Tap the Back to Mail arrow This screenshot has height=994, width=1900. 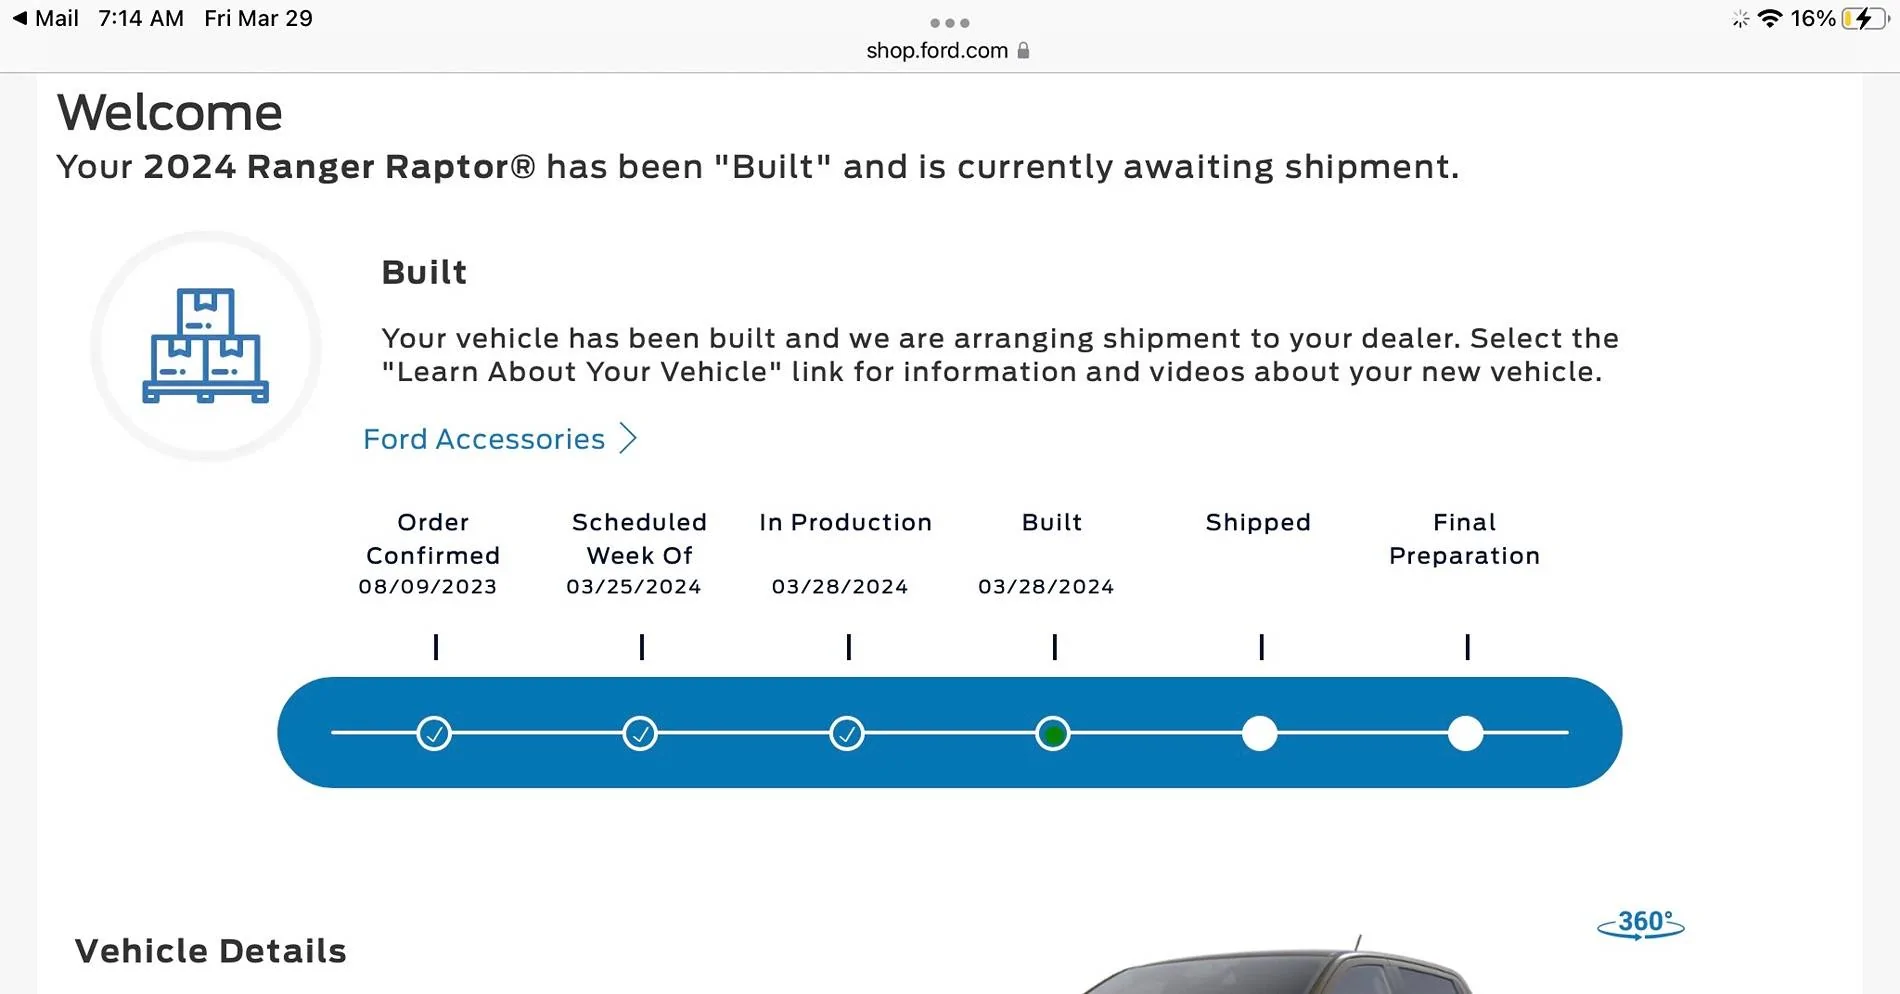click(x=20, y=18)
